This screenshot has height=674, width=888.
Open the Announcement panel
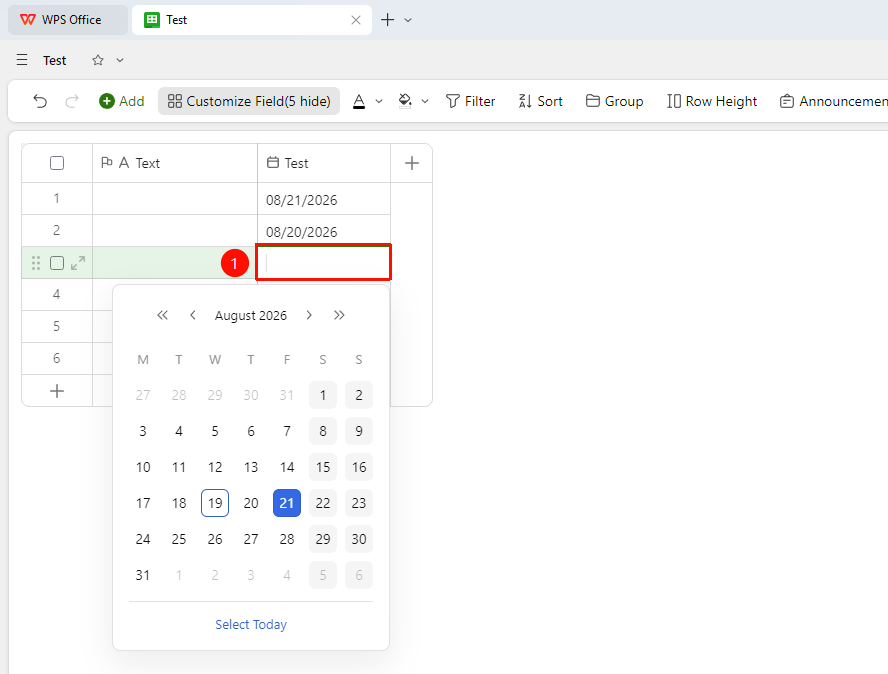pyautogui.click(x=833, y=101)
